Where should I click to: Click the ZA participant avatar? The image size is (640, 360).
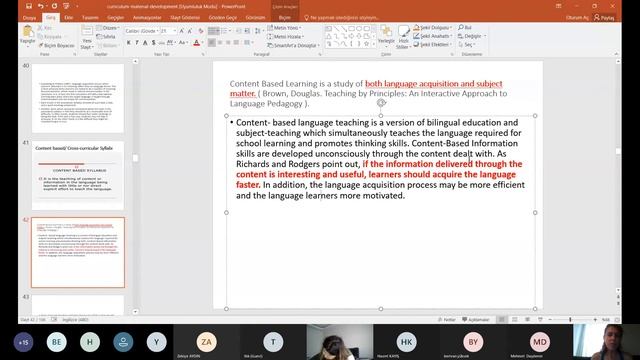(x=207, y=342)
